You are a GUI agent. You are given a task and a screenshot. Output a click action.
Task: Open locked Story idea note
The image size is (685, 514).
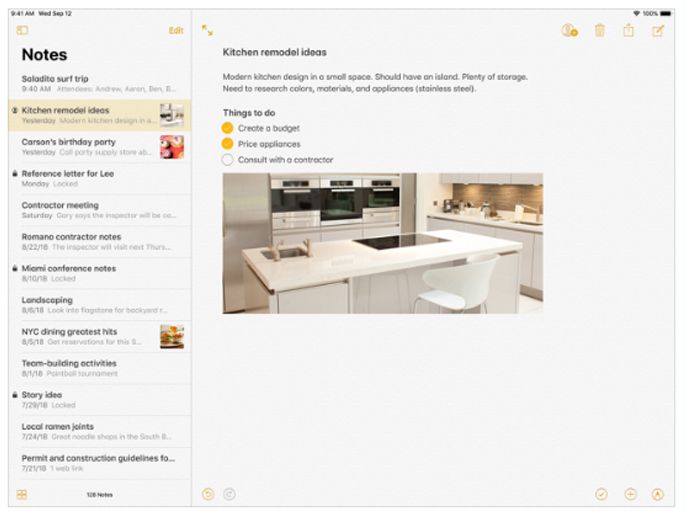point(100,400)
